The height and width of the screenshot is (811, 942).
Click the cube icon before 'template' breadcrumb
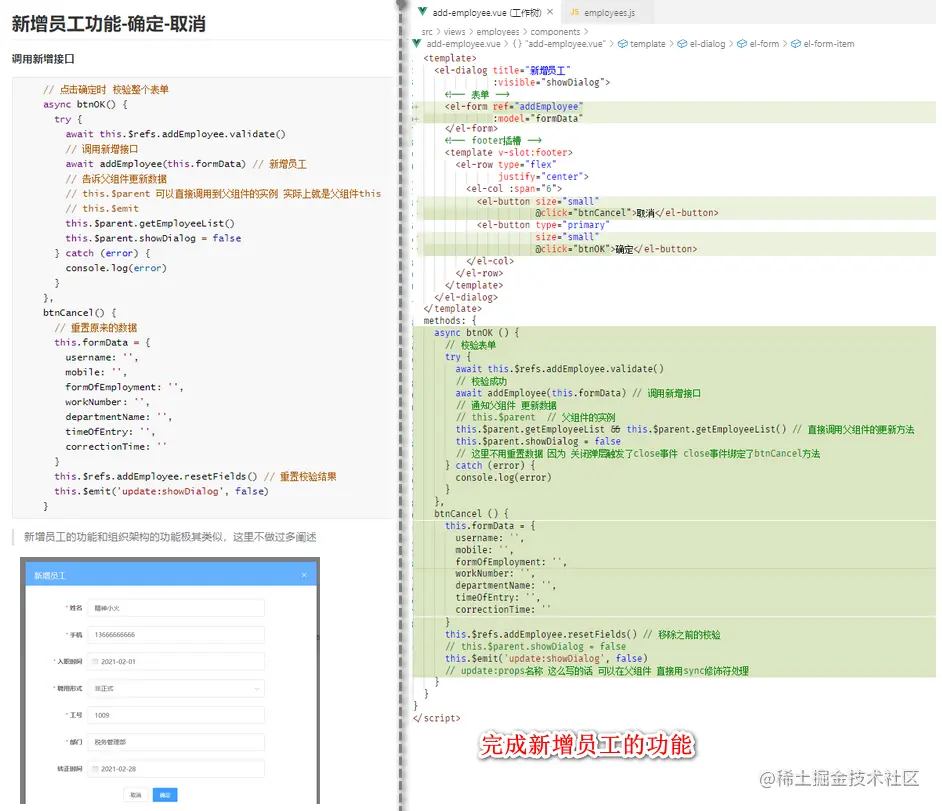point(623,44)
